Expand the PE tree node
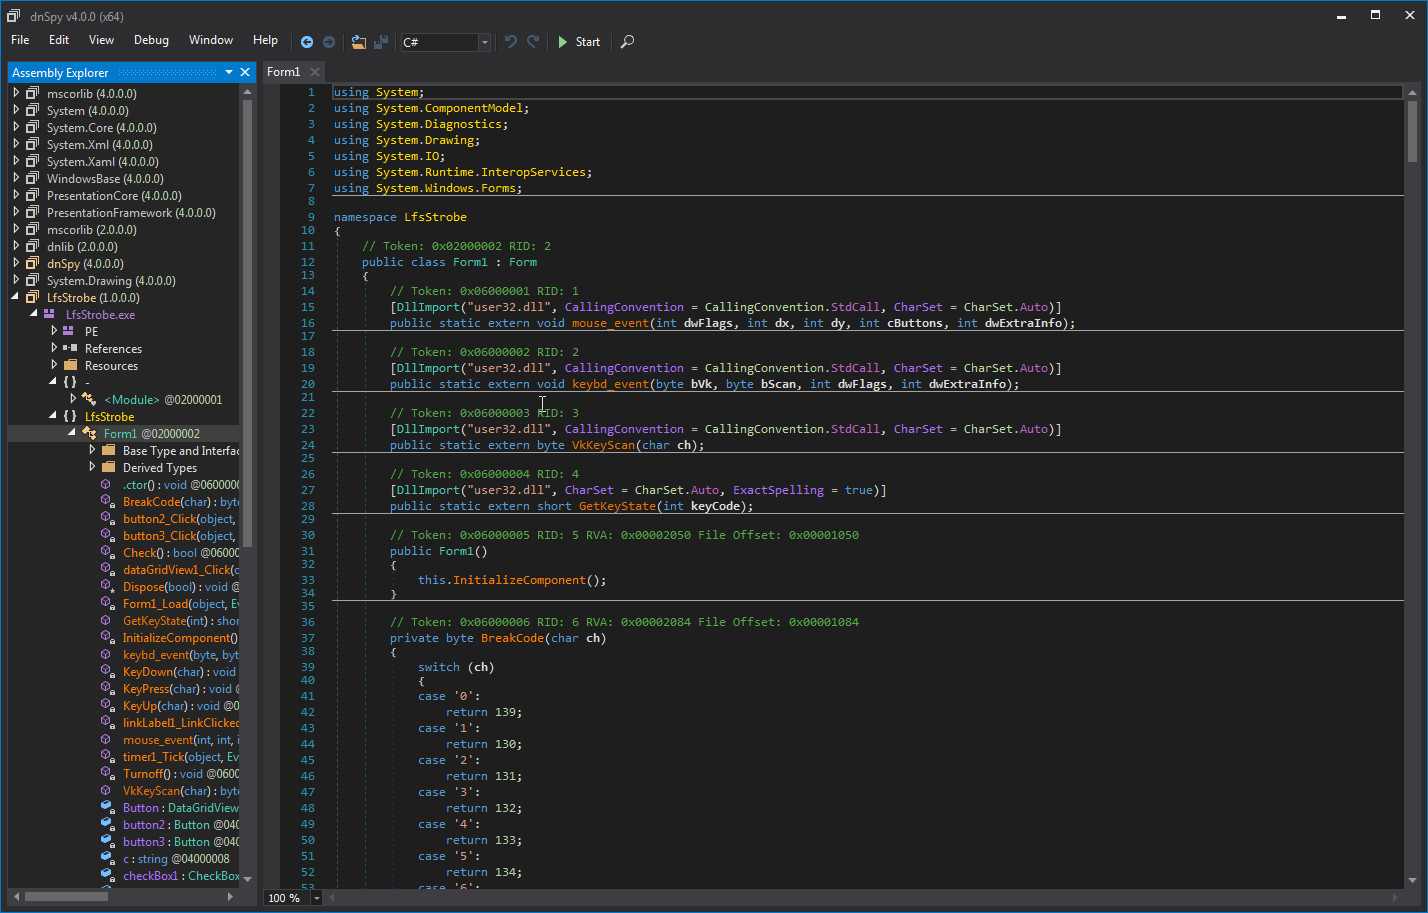The image size is (1428, 913). 54,331
